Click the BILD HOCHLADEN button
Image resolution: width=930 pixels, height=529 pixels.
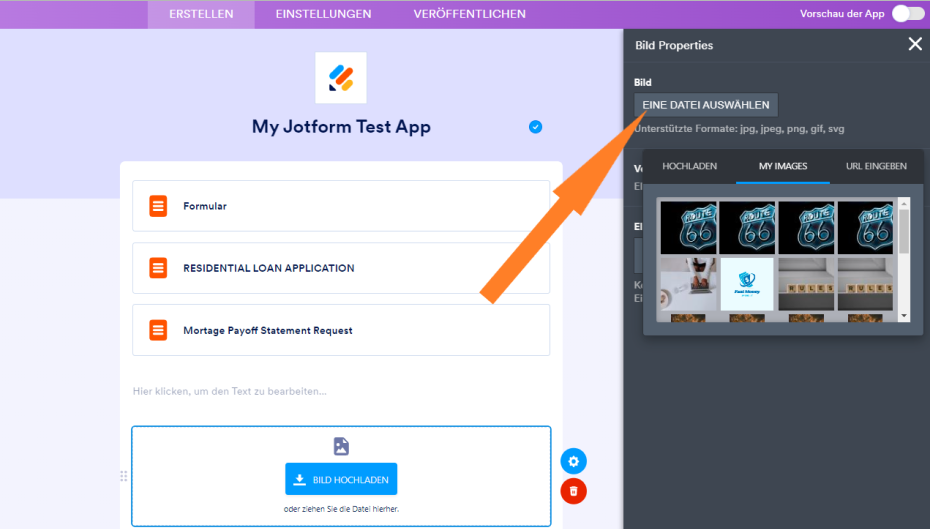pyautogui.click(x=341, y=479)
